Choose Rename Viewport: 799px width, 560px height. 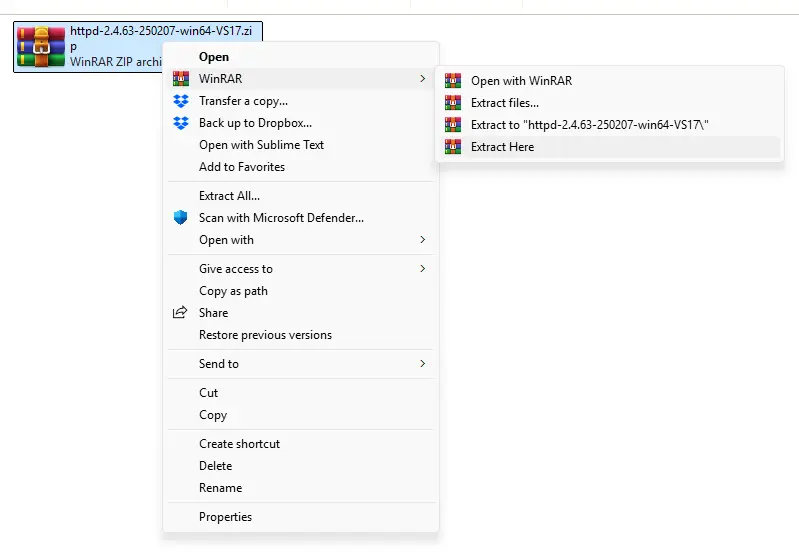point(301,488)
